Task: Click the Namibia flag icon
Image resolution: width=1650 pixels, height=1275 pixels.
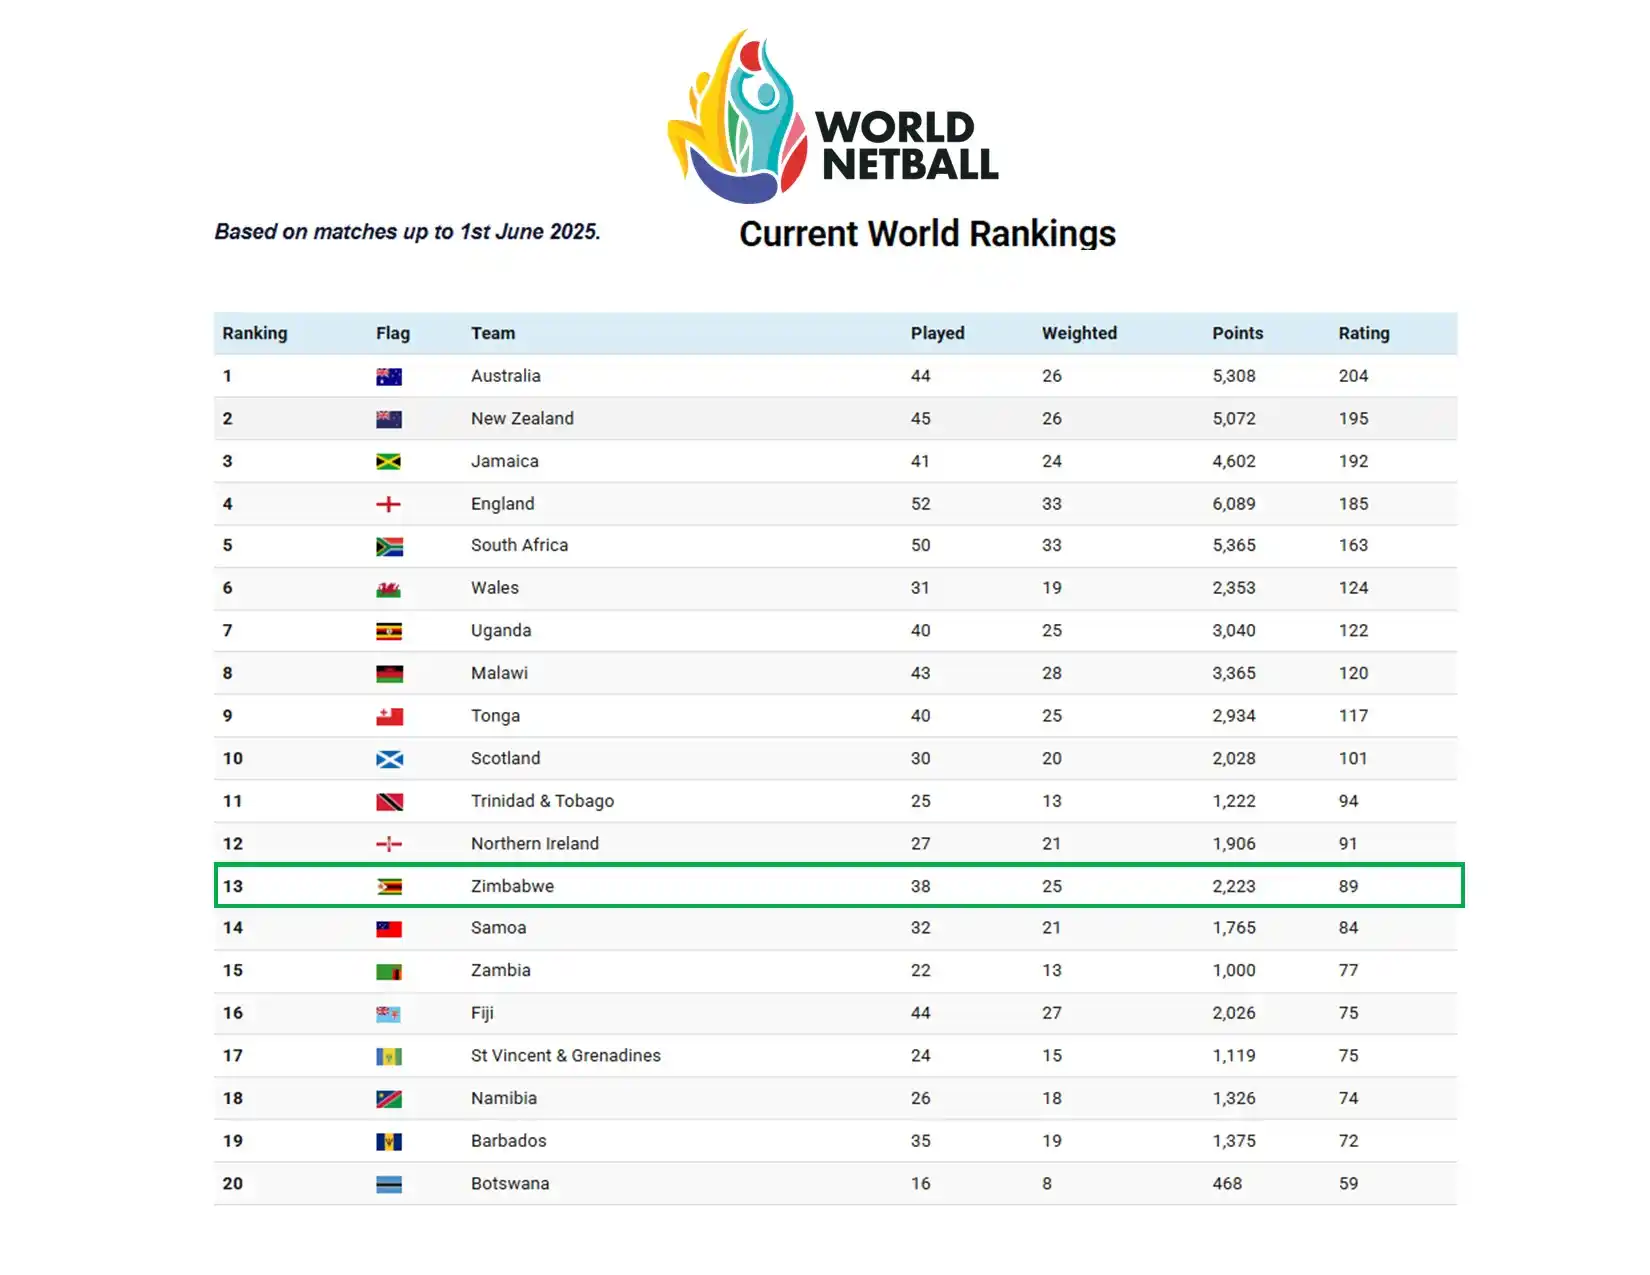Action: tap(389, 1100)
